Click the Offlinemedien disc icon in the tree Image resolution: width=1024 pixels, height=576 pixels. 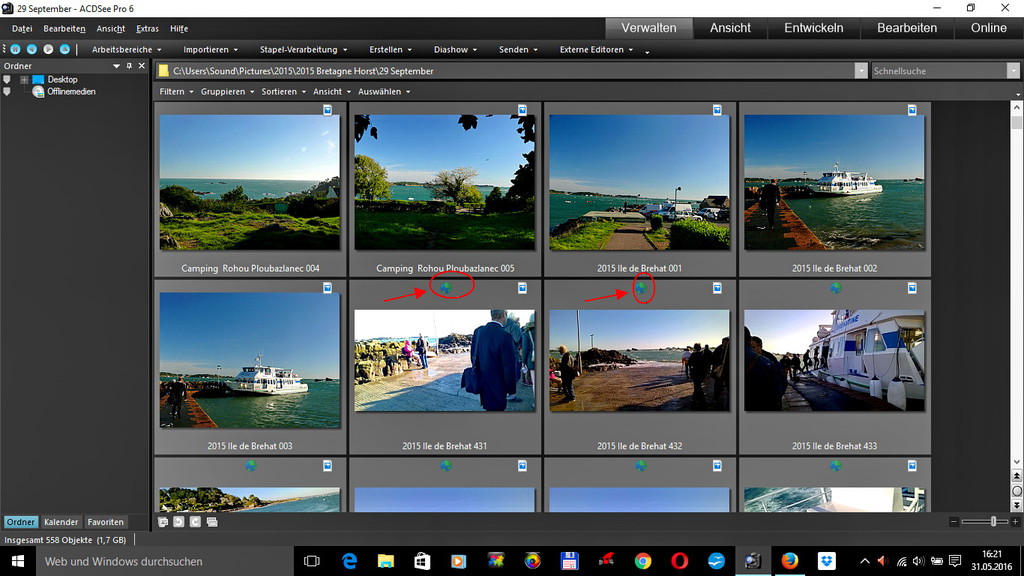pyautogui.click(x=38, y=92)
